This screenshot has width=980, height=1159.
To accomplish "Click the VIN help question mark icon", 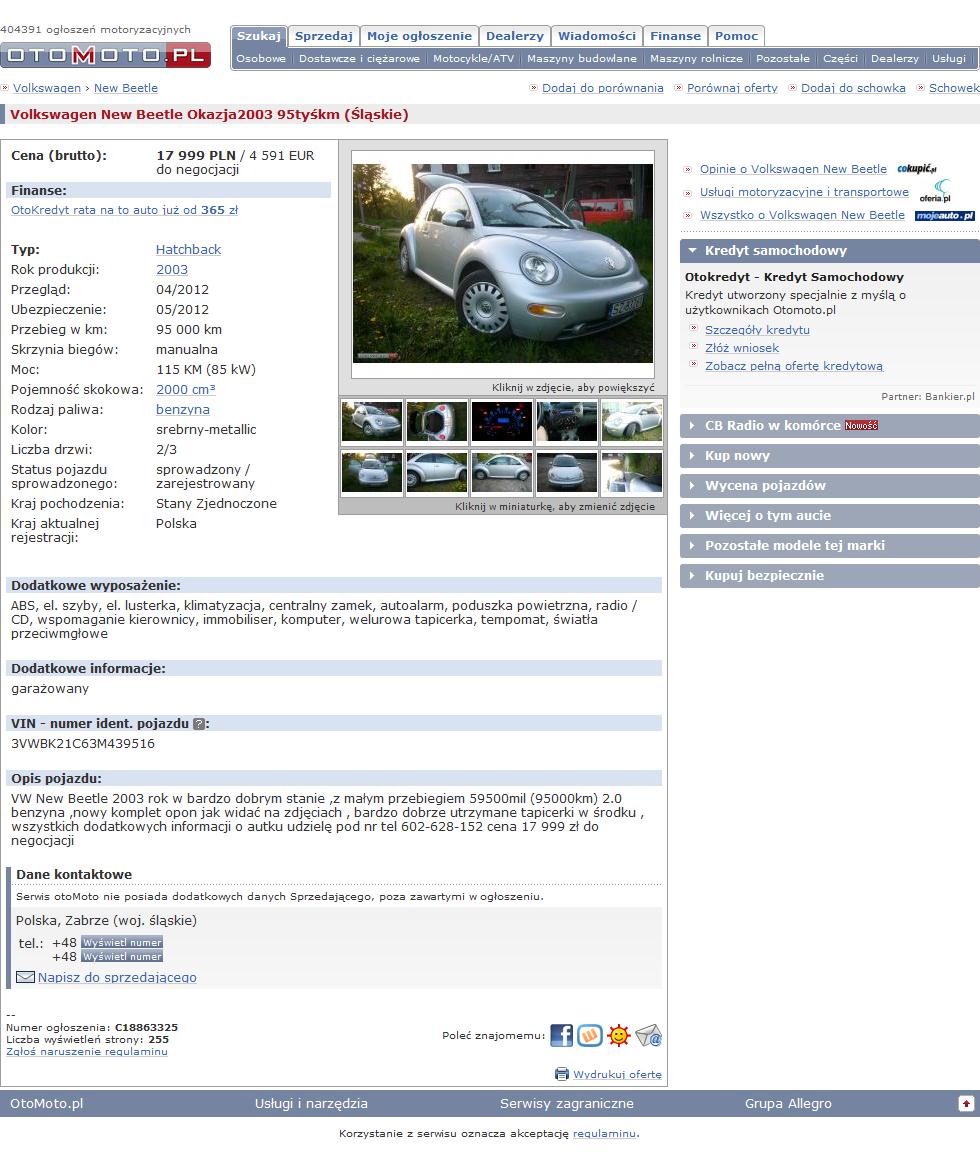I will [199, 724].
